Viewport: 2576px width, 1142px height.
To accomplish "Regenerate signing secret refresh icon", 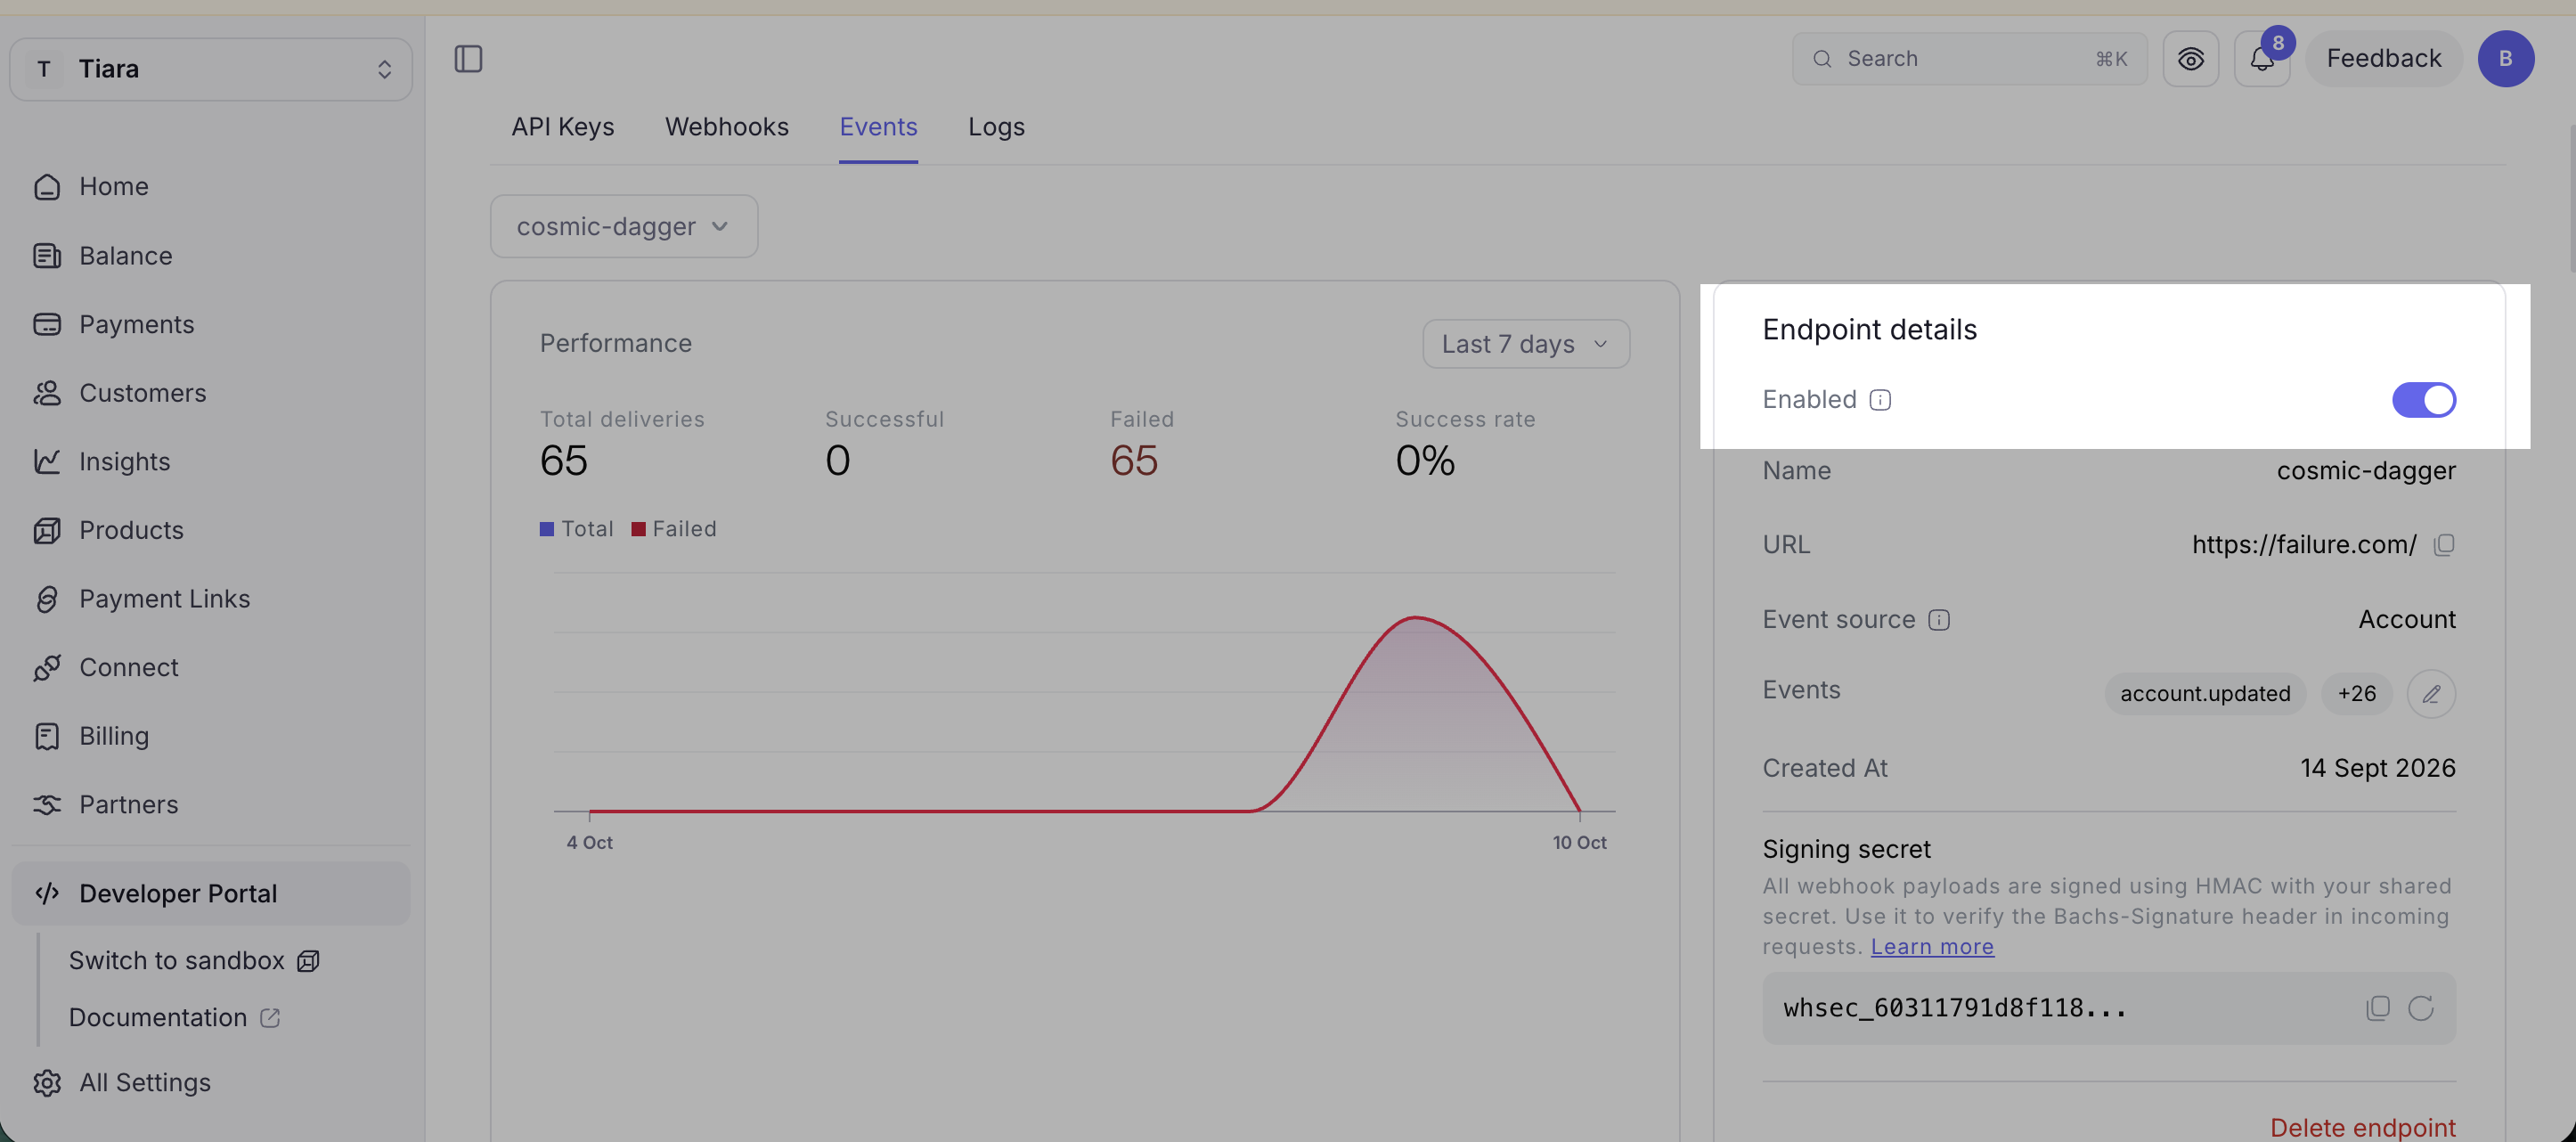I will 2420,1008.
